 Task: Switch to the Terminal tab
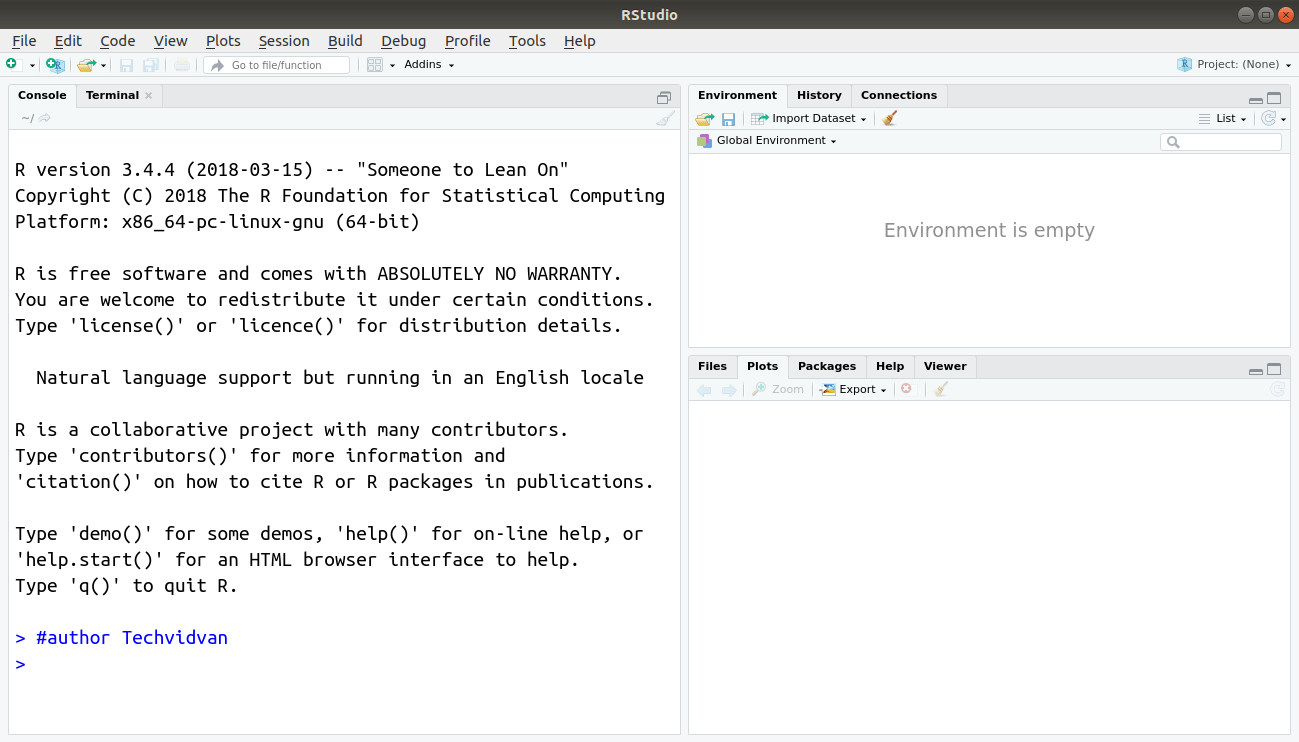(111, 95)
